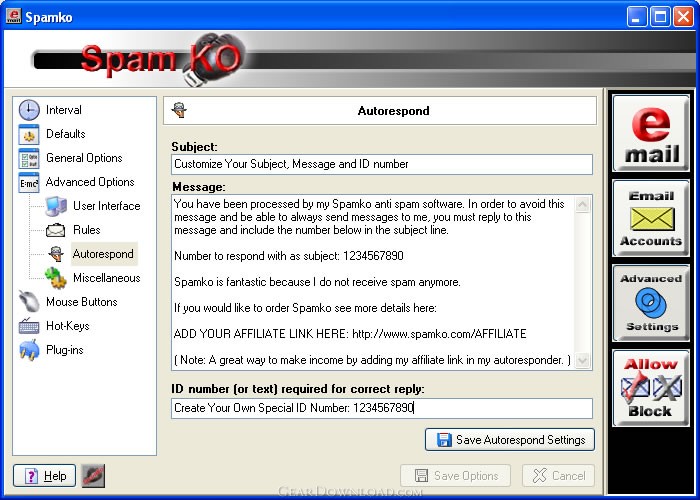The width and height of the screenshot is (700, 500).
Task: Open the Plug-ins label
Action: click(x=65, y=350)
